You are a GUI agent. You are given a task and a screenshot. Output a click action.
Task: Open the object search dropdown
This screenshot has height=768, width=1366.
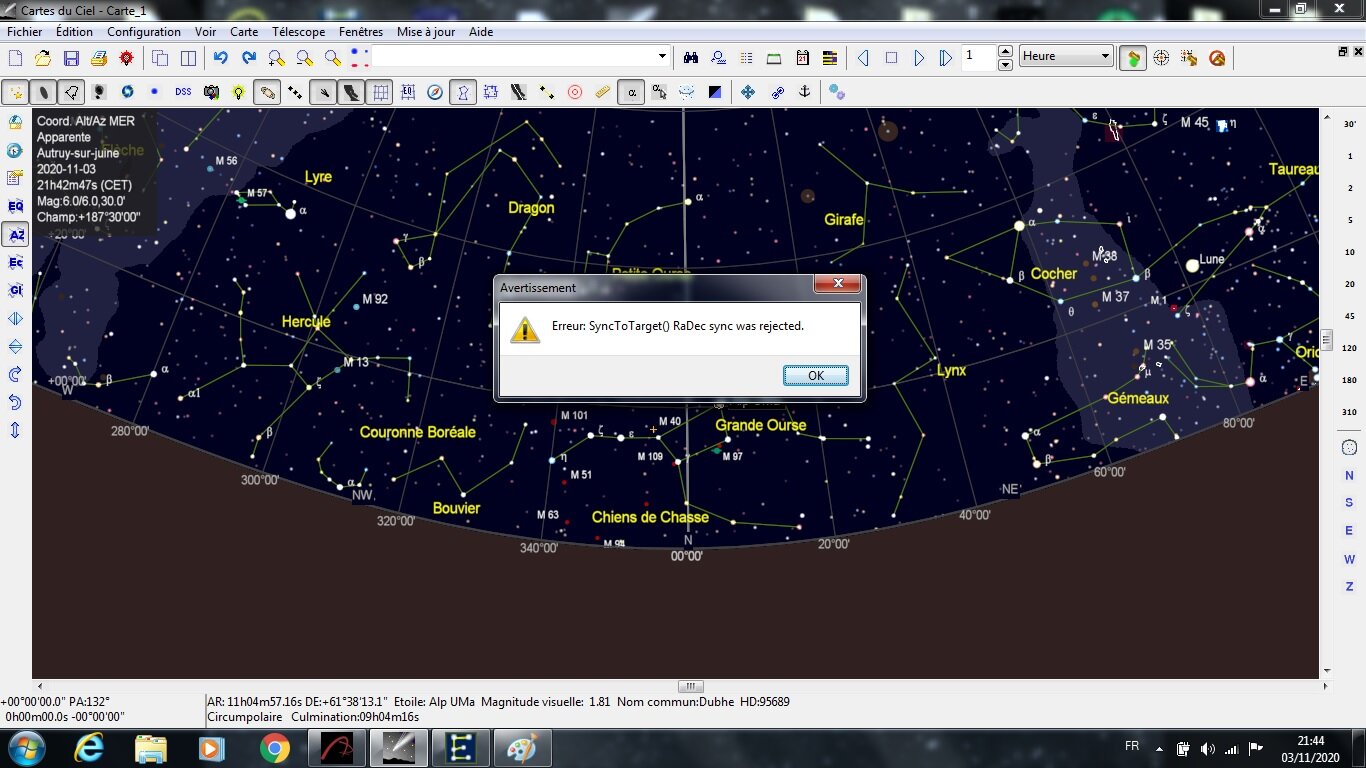662,57
